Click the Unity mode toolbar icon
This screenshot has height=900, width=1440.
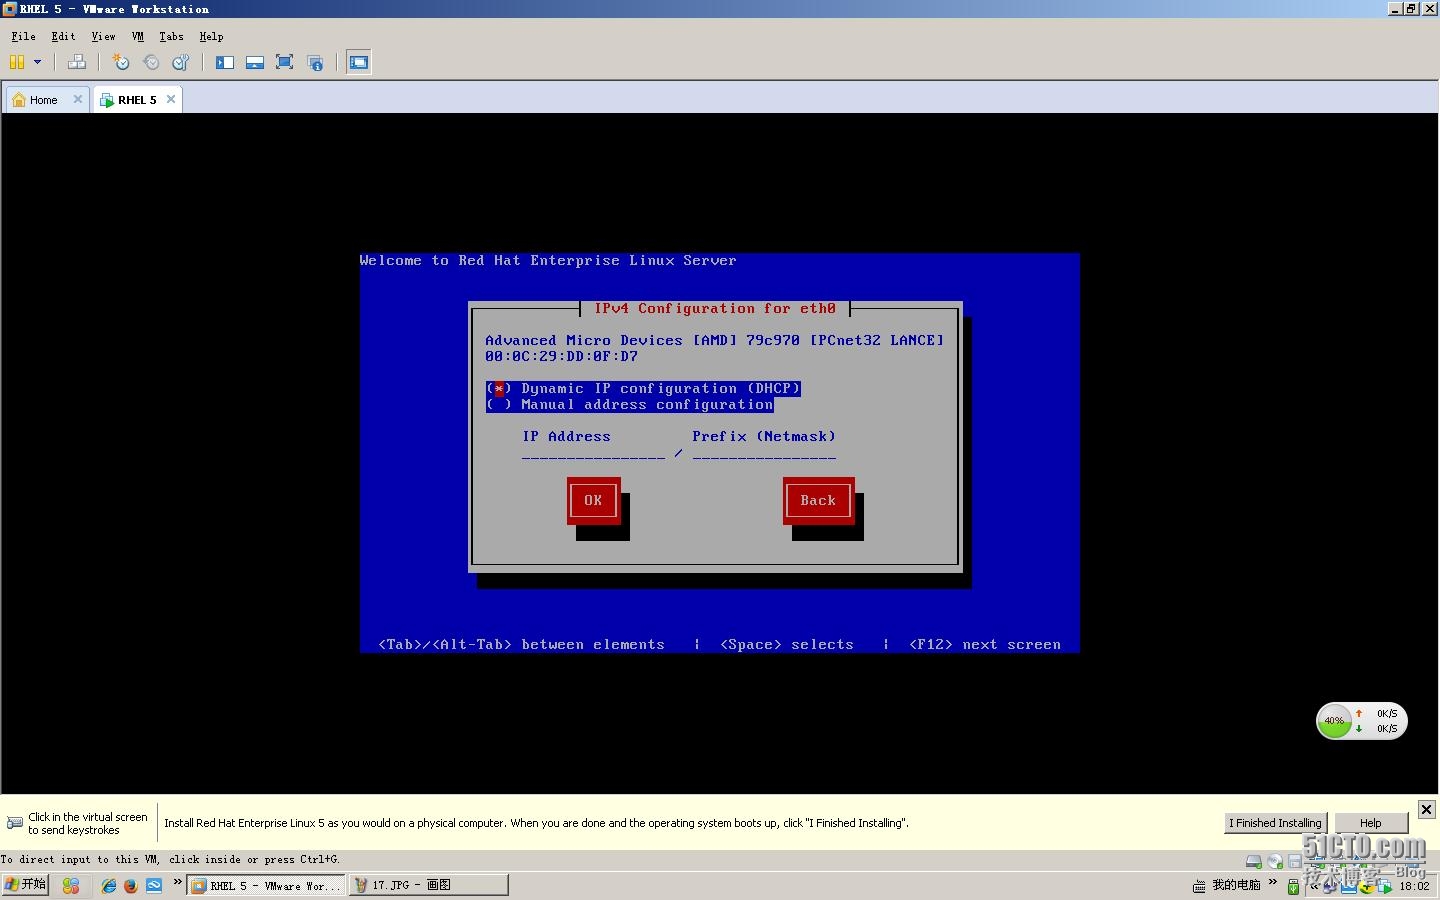pyautogui.click(x=315, y=62)
